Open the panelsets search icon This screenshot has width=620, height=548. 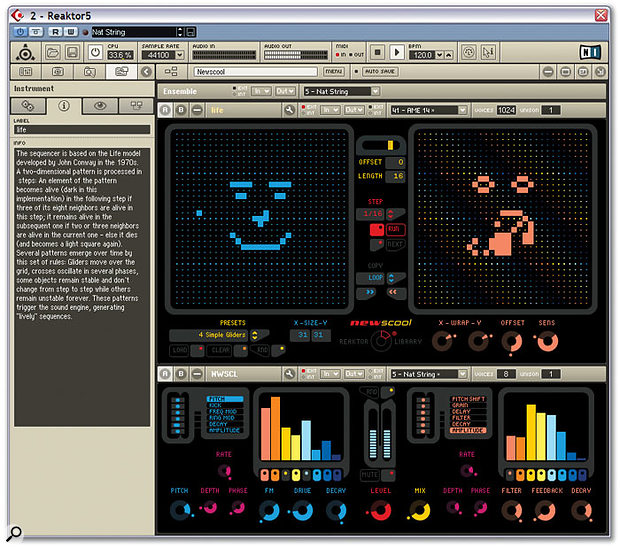click(90, 72)
